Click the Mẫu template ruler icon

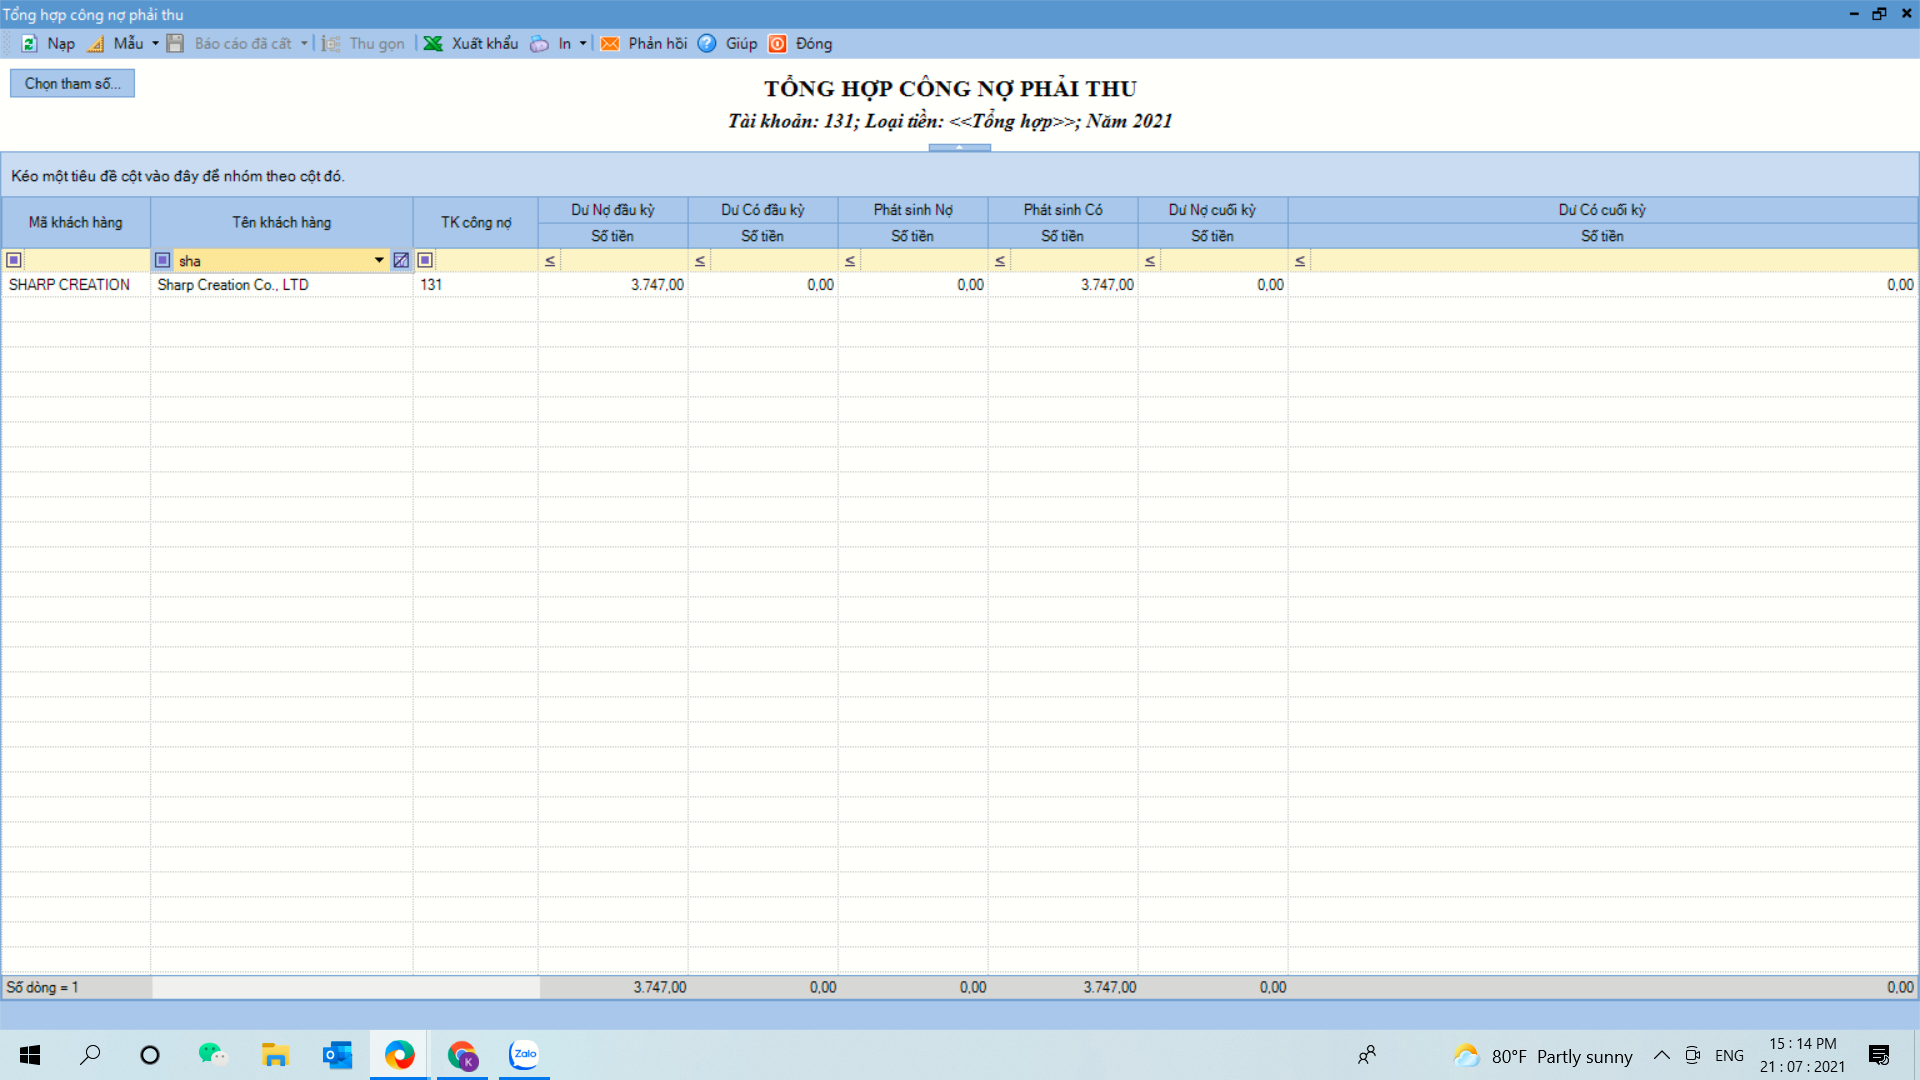point(96,43)
